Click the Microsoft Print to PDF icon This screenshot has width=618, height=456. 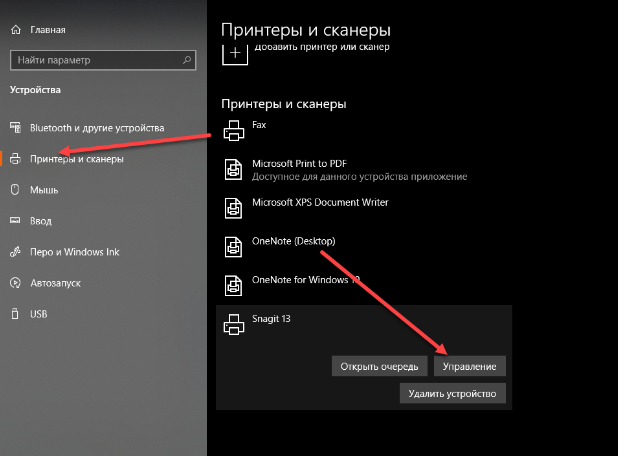[233, 169]
